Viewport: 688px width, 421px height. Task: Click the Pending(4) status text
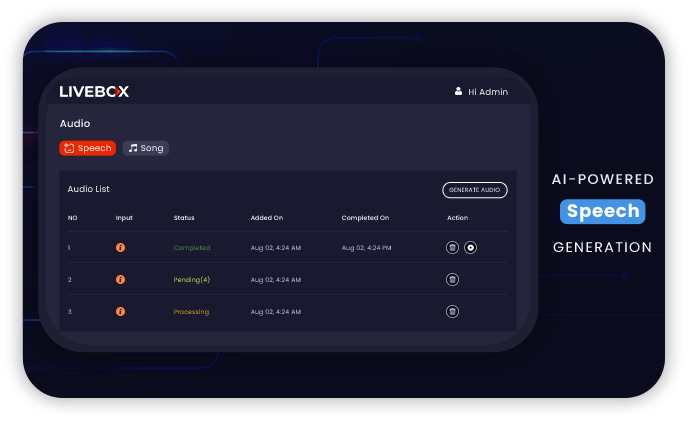[193, 279]
